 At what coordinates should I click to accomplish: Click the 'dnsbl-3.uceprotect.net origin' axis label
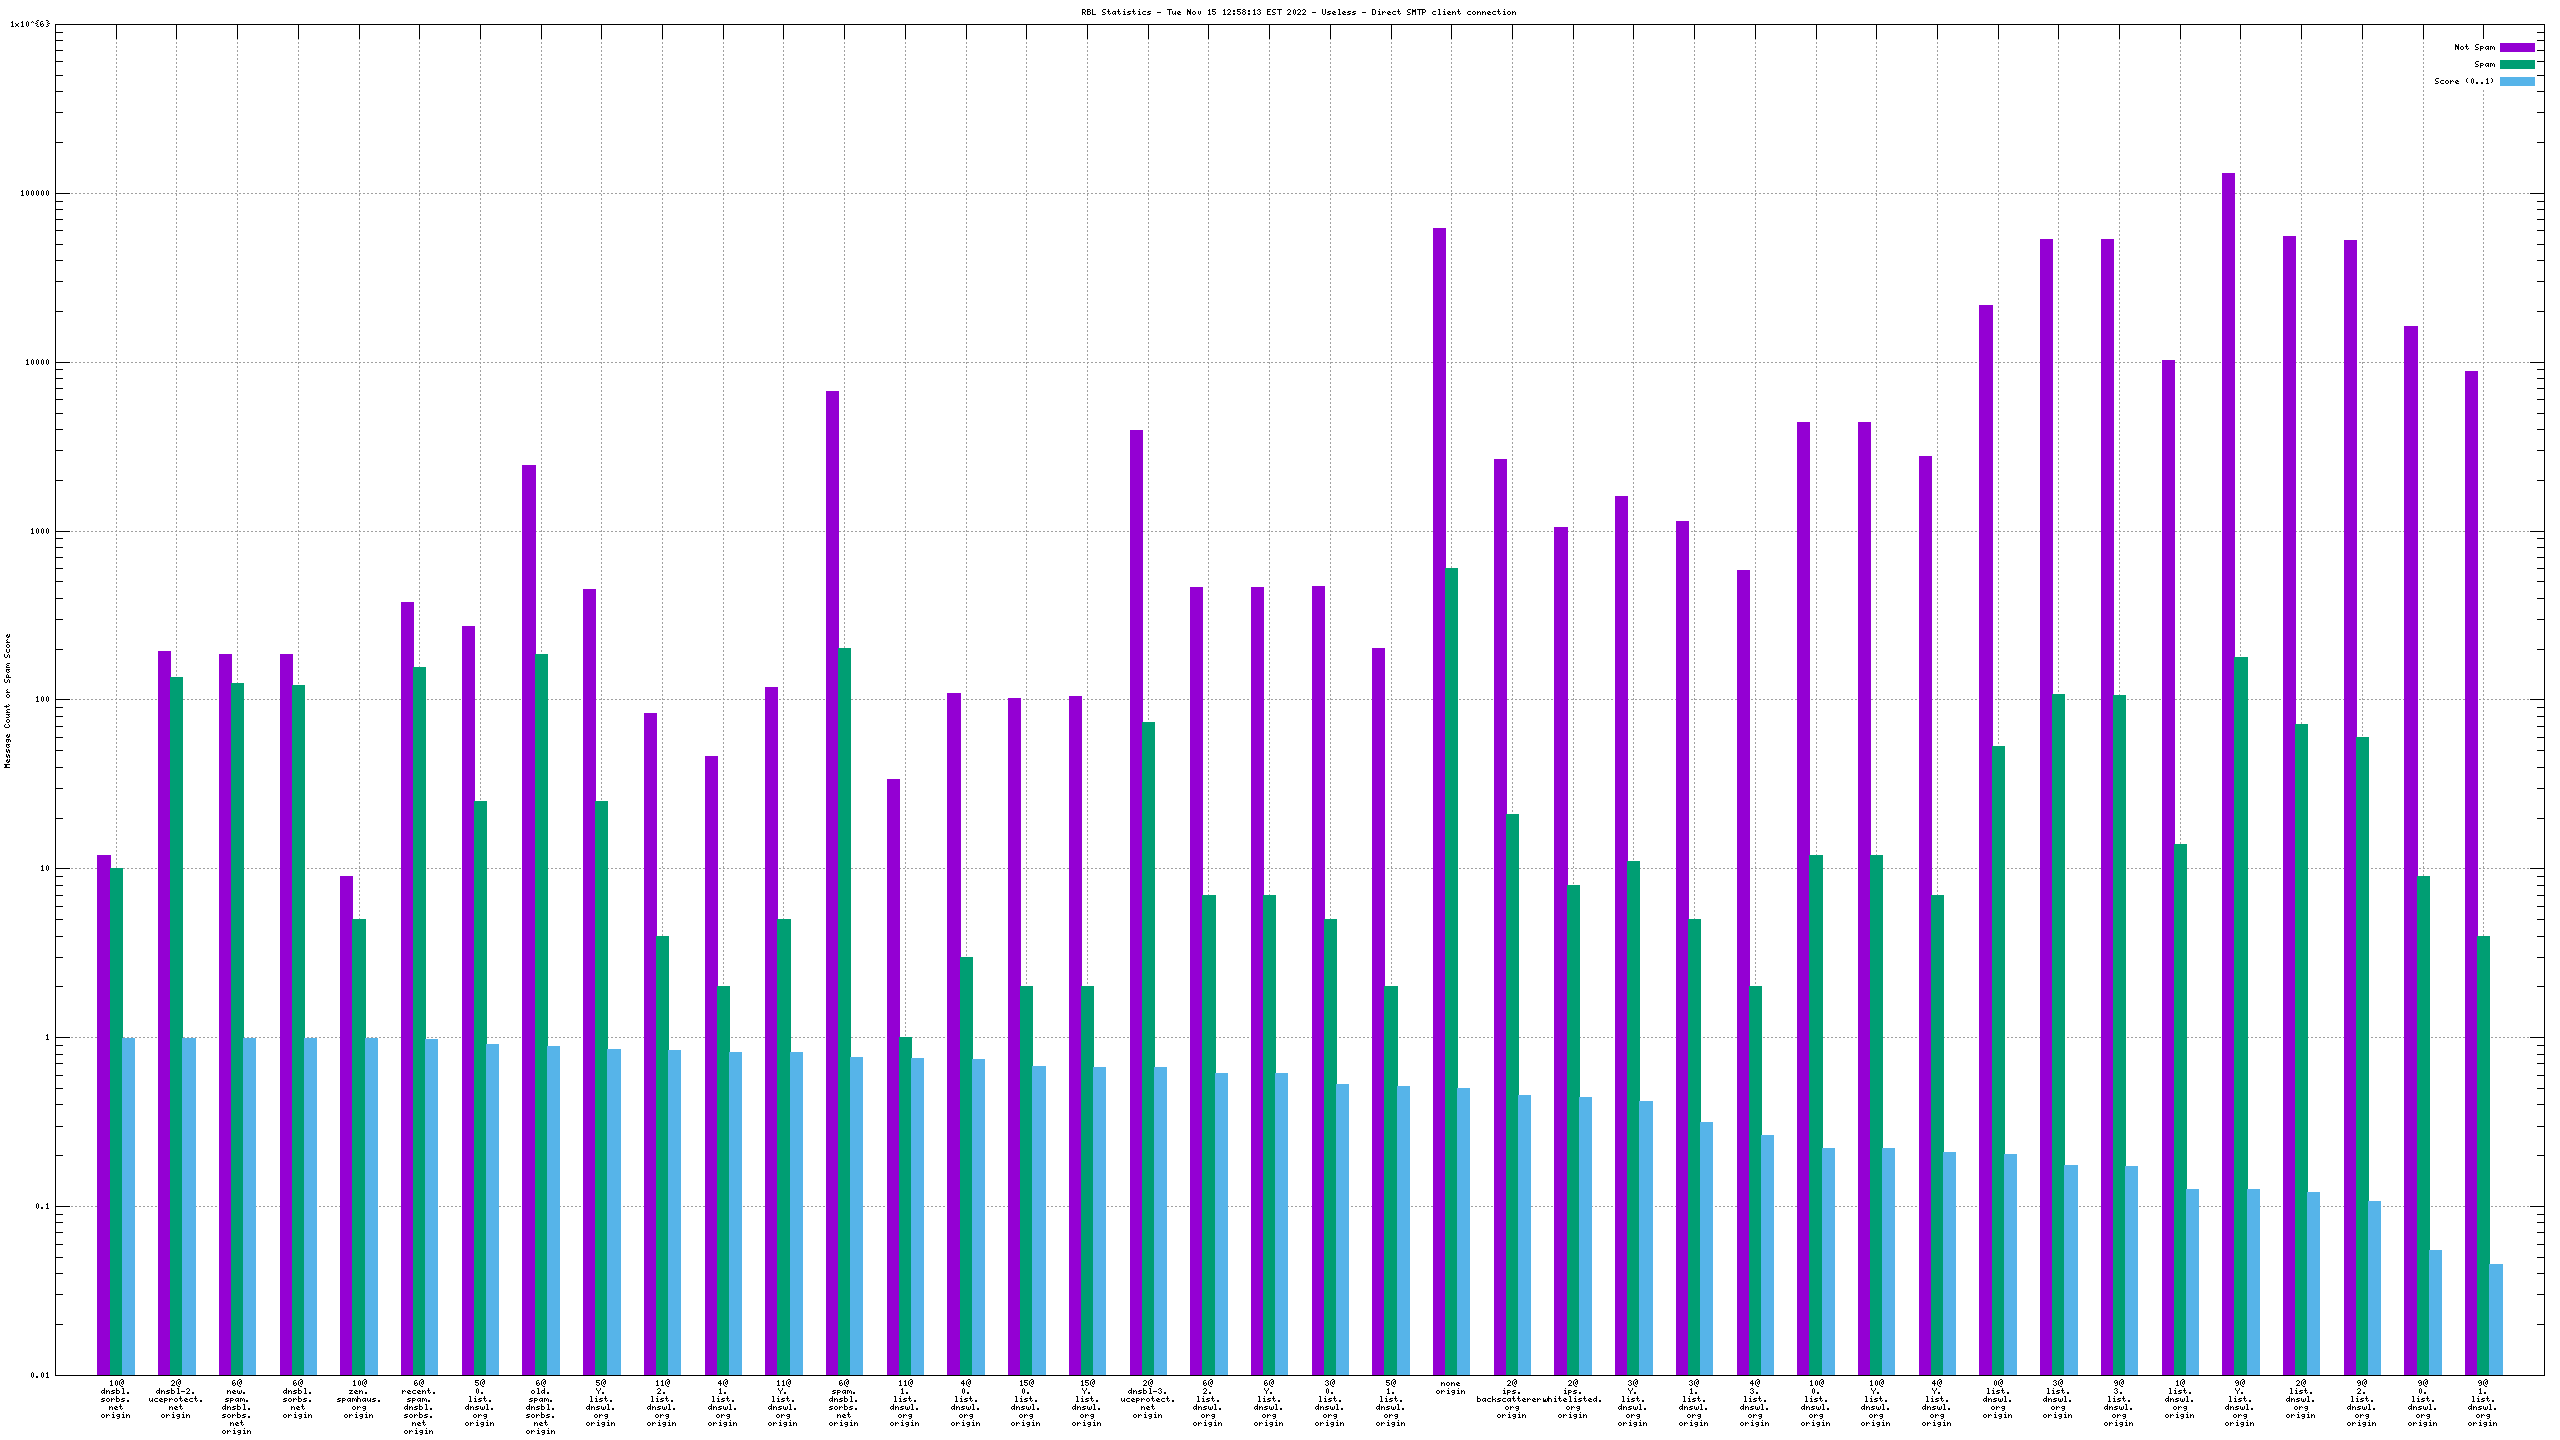click(x=1147, y=1399)
